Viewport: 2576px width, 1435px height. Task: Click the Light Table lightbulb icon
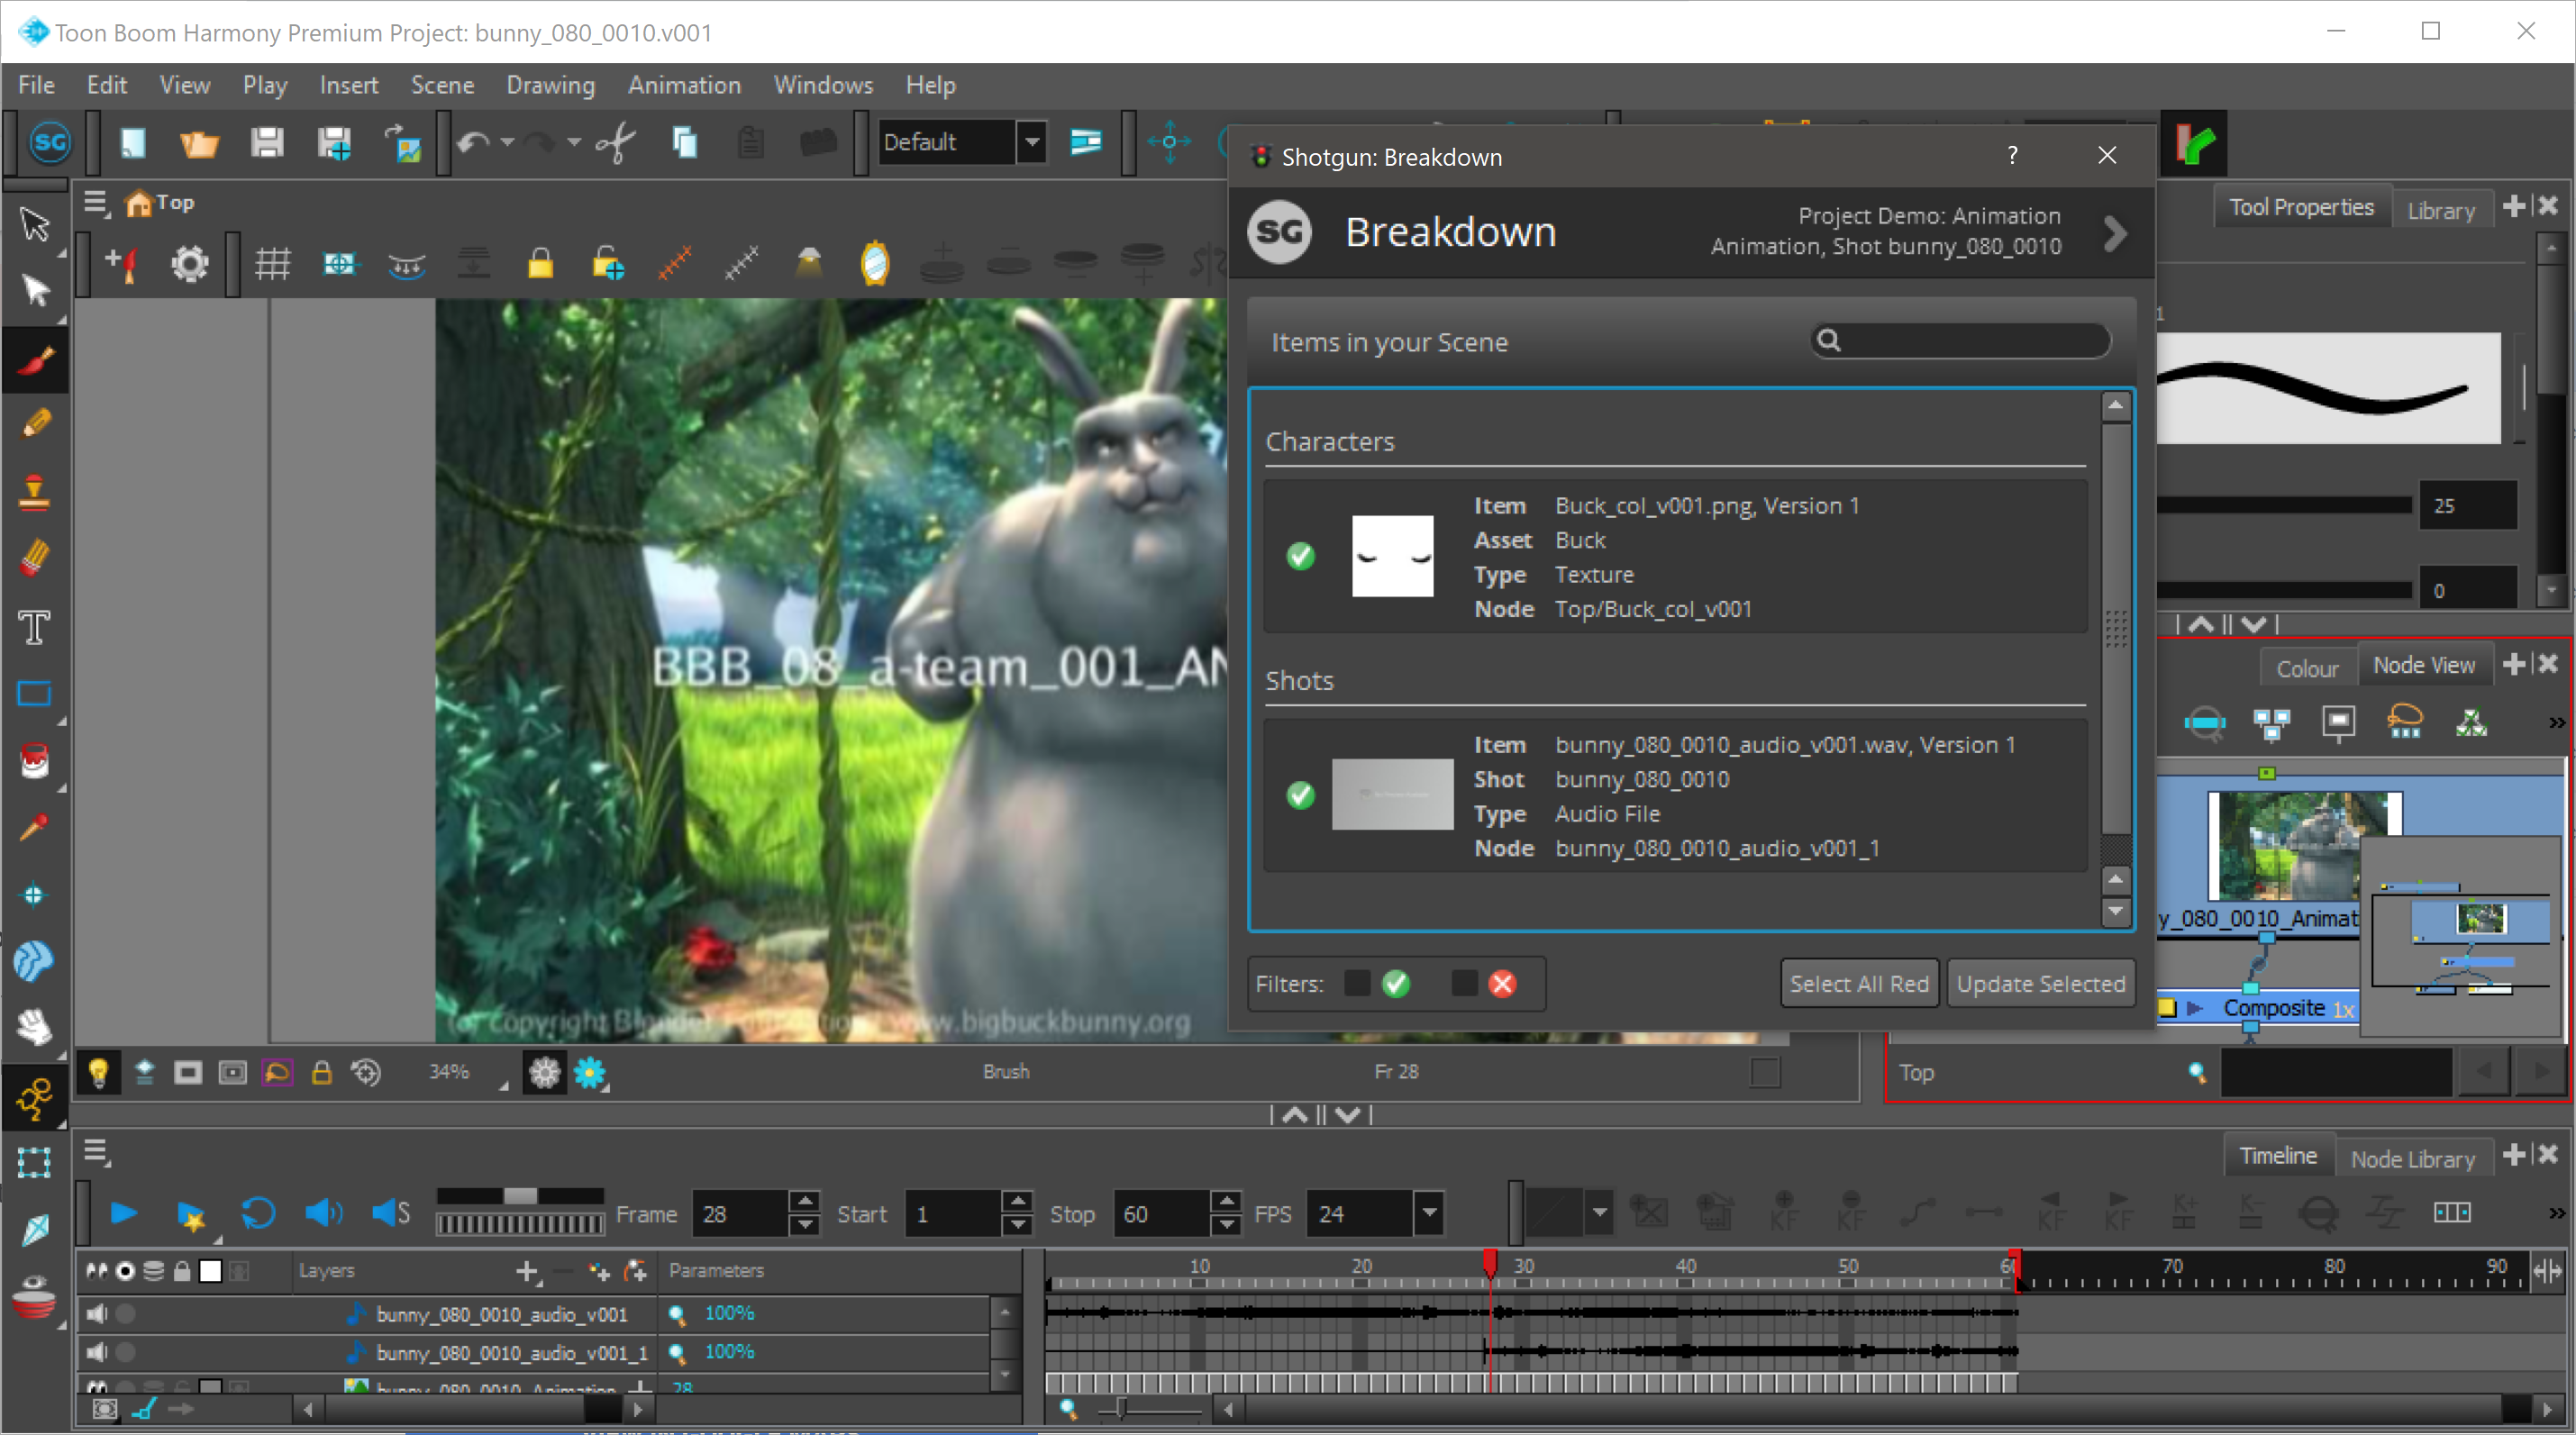(98, 1072)
